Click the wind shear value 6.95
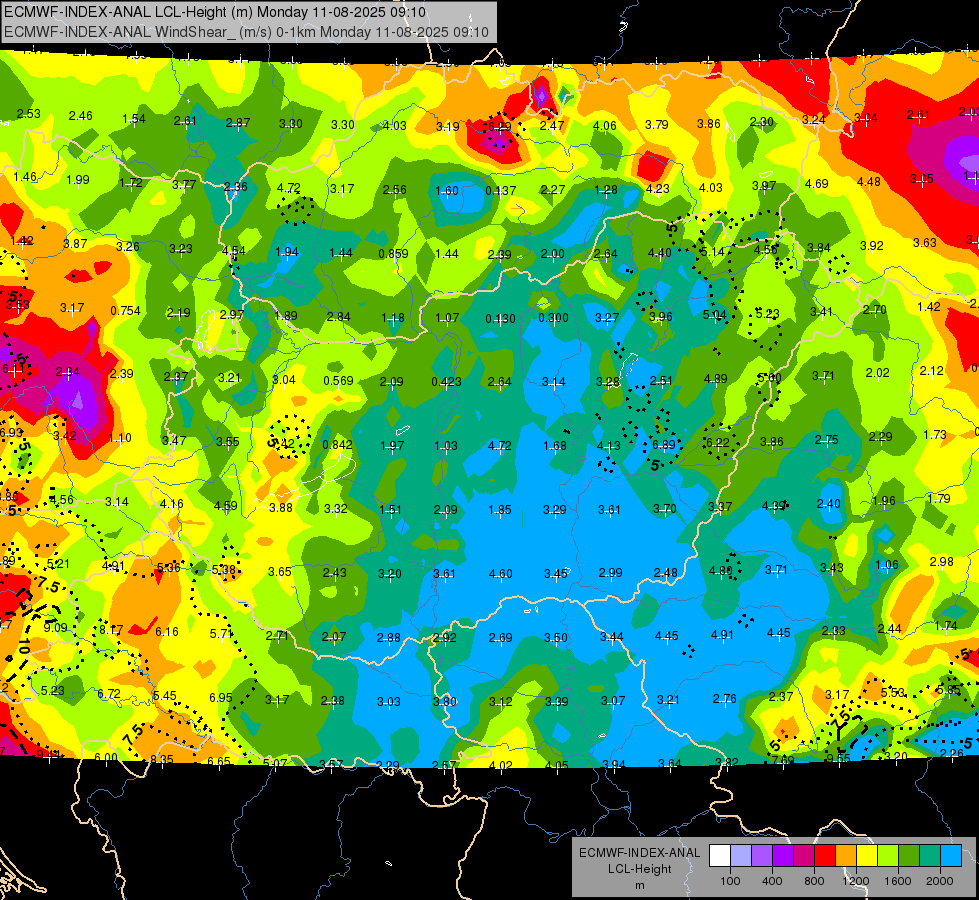The width and height of the screenshot is (979, 900). tap(220, 697)
